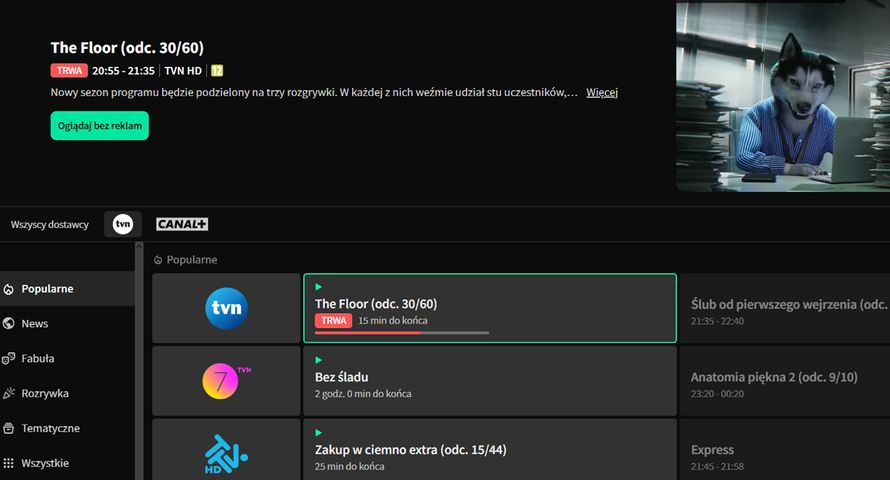Click the live video preview thumbnail
This screenshot has height=480, width=890.
point(783,96)
